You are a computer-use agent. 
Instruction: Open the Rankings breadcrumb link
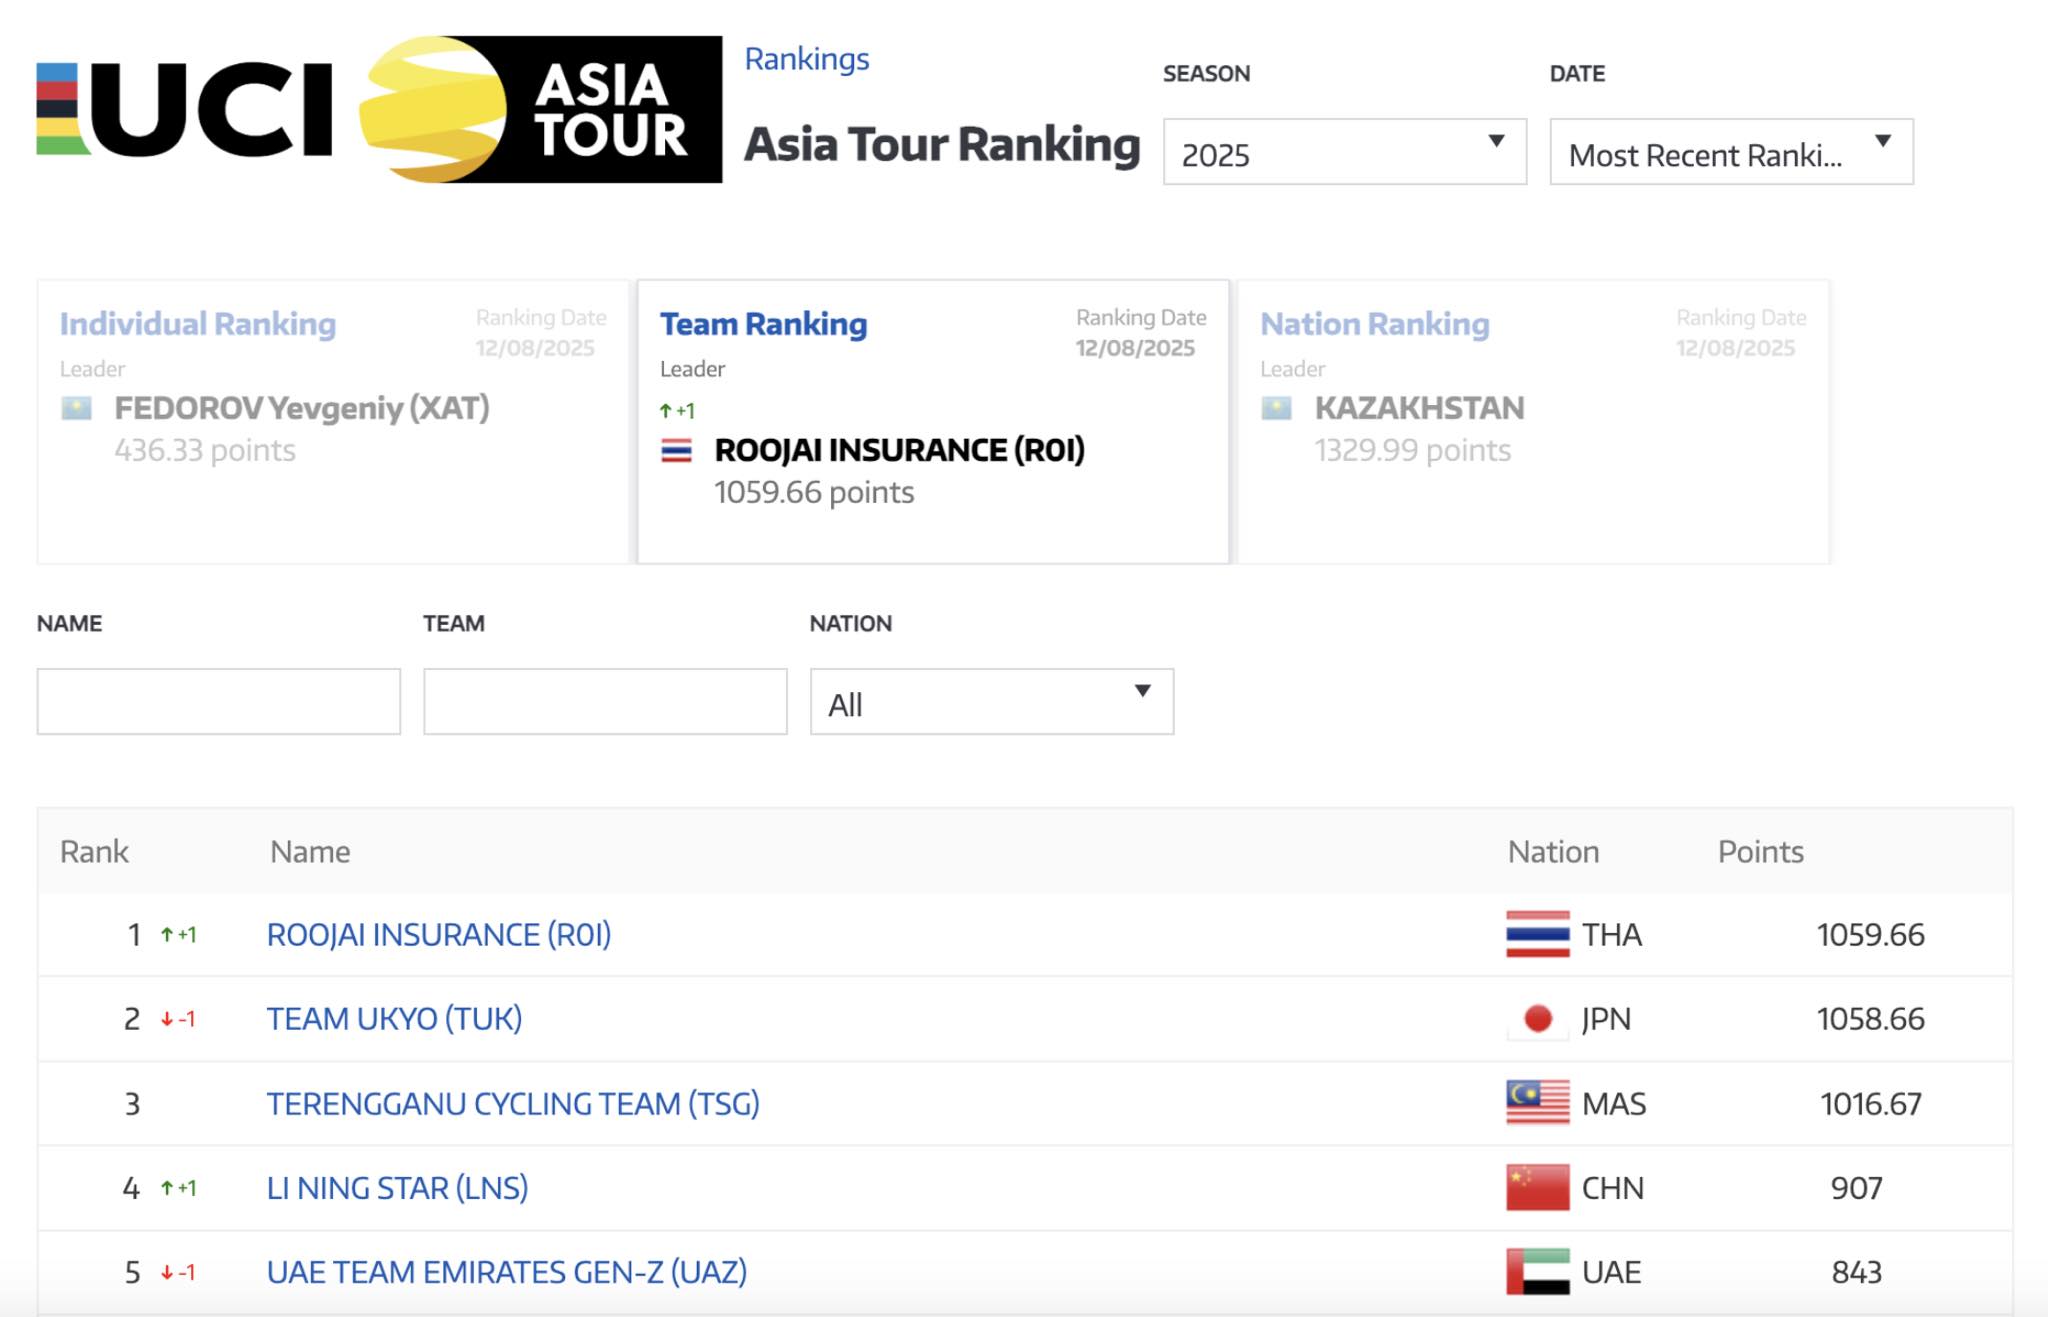807,59
